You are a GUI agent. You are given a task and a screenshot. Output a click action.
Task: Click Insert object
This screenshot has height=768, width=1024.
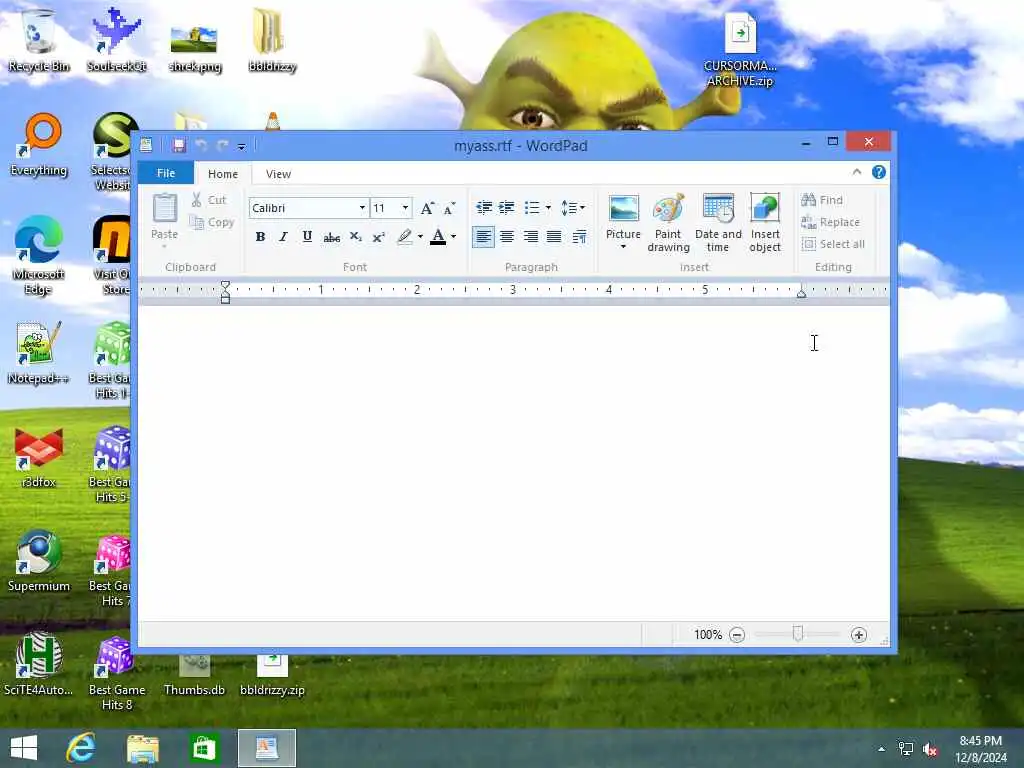[765, 223]
